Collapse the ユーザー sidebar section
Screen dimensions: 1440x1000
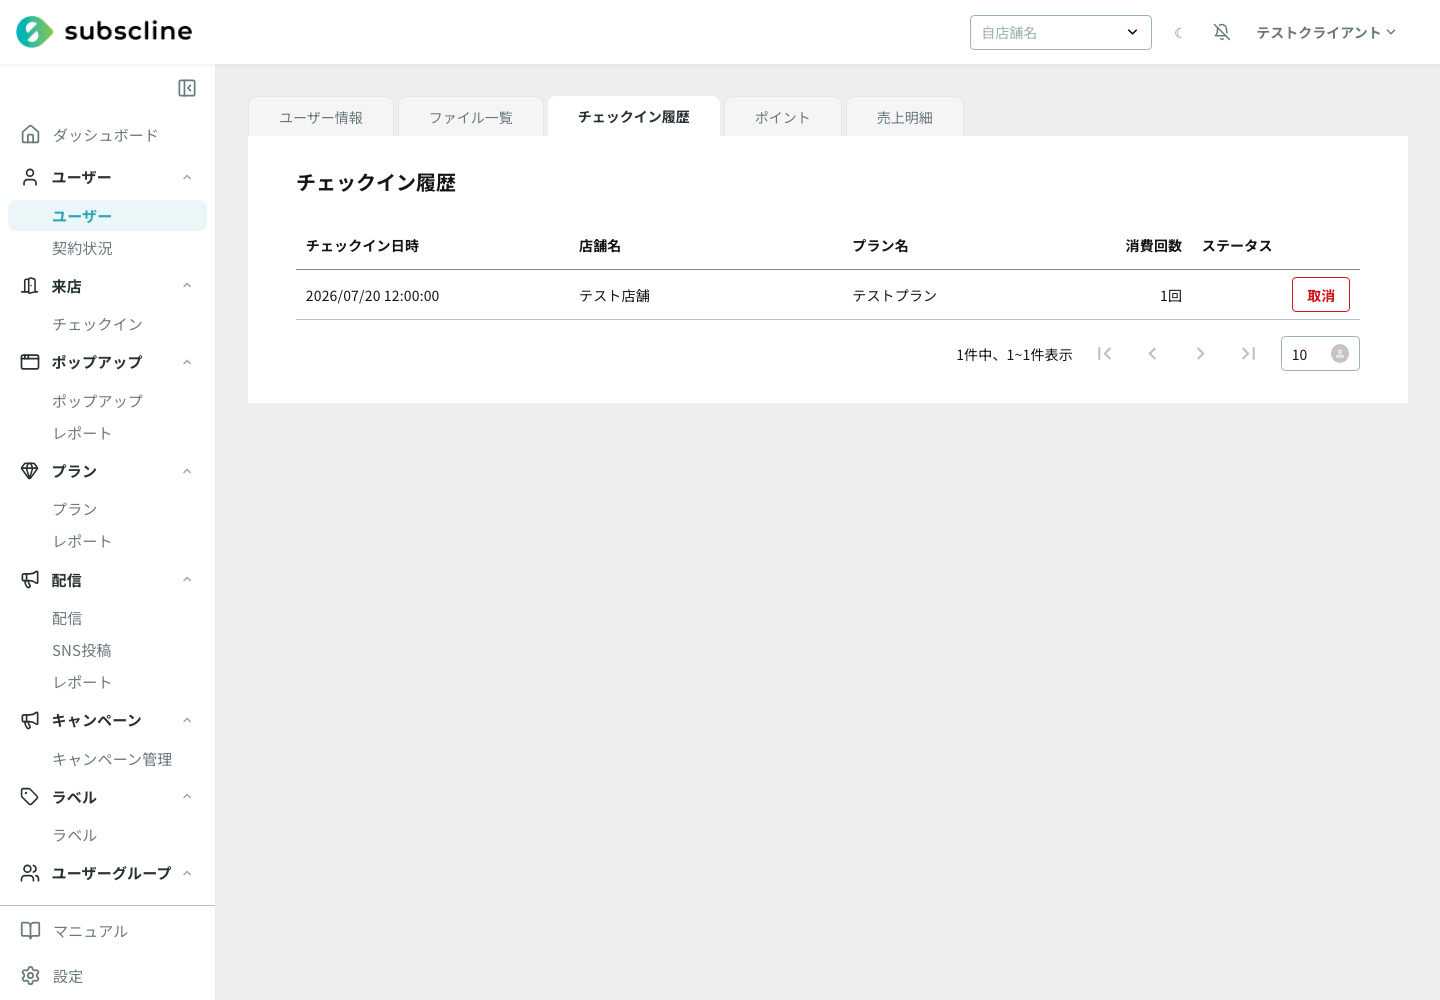(187, 177)
